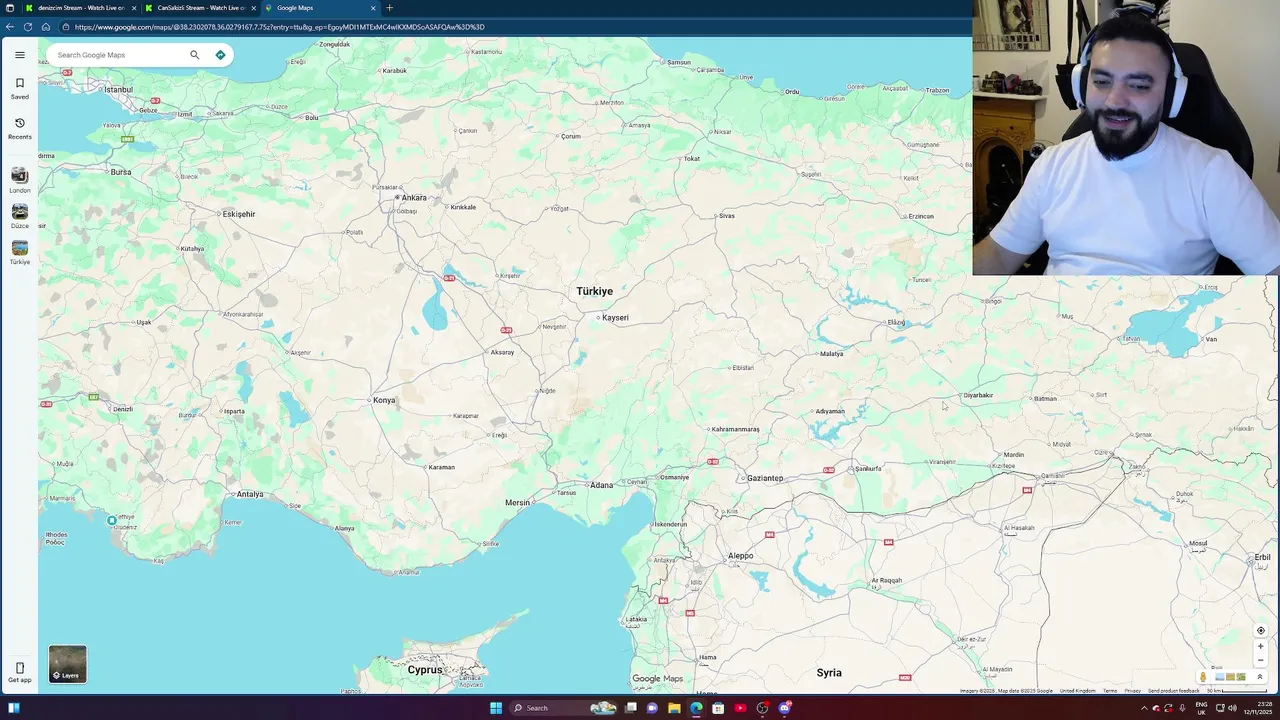Click the Bursa city label
Screen dimensions: 1280x720
[121, 172]
